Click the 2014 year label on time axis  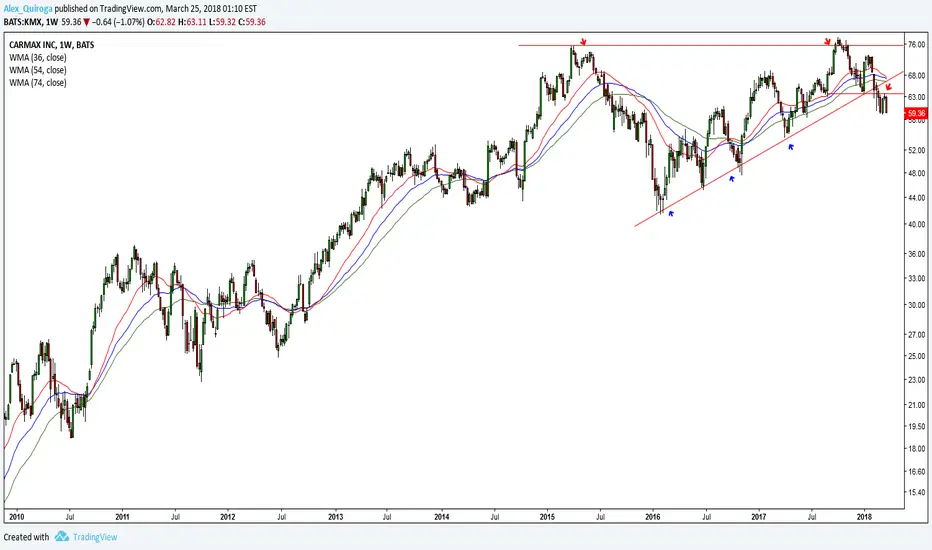[x=442, y=517]
